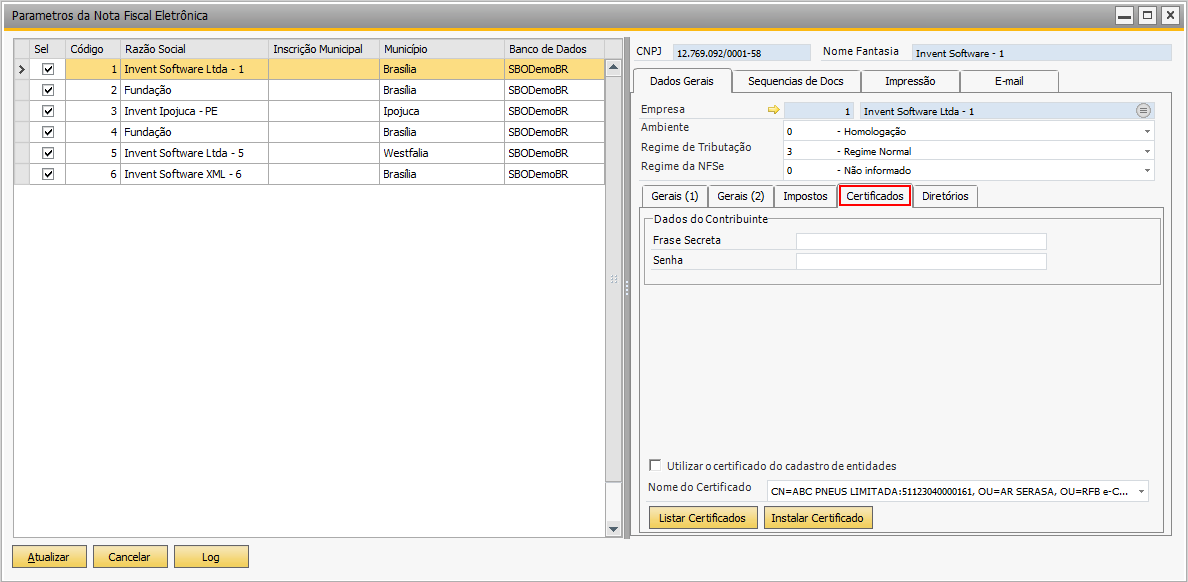Toggle Sel checkbox for row code 2 Fundação

point(48,90)
